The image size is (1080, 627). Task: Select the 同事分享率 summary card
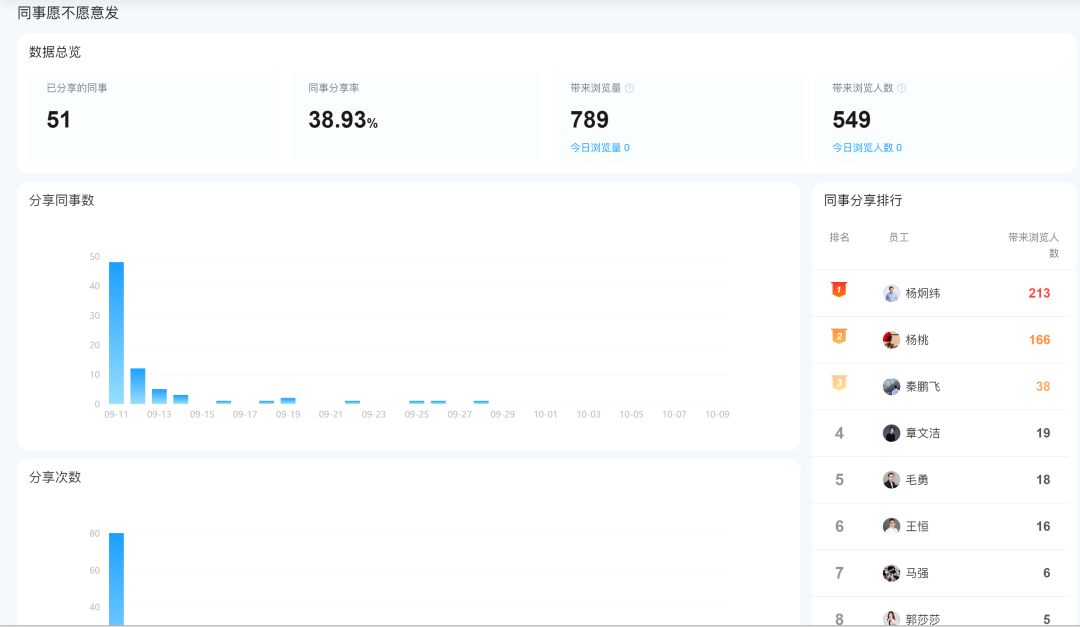(x=415, y=117)
